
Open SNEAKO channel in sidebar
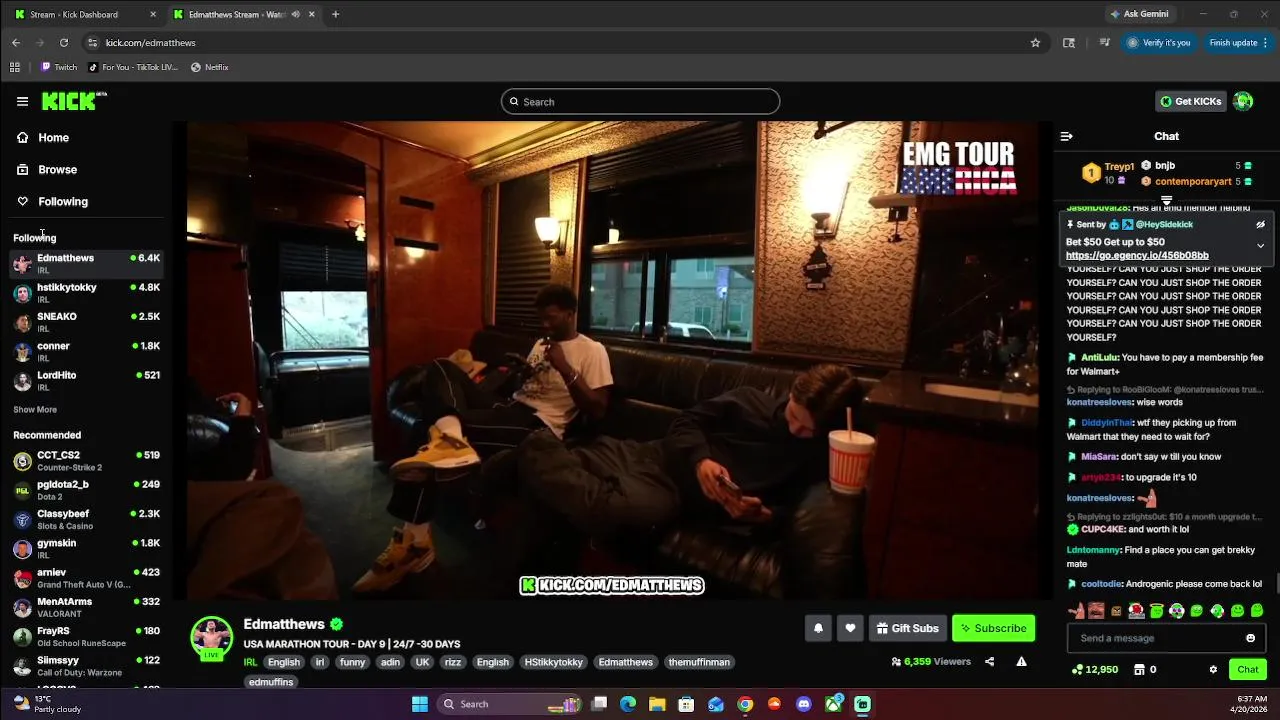(85, 322)
